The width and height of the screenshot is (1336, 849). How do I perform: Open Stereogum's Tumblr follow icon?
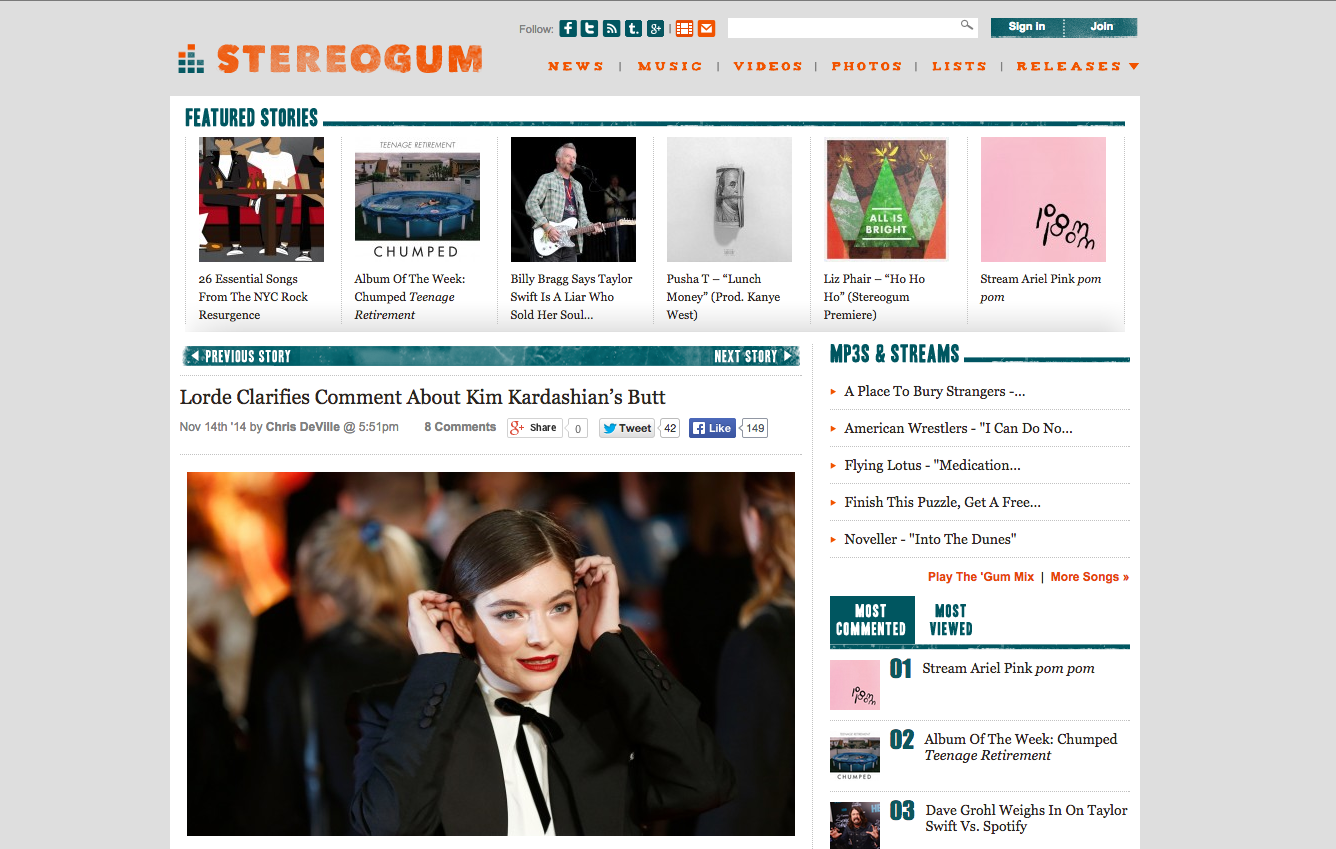coord(634,28)
